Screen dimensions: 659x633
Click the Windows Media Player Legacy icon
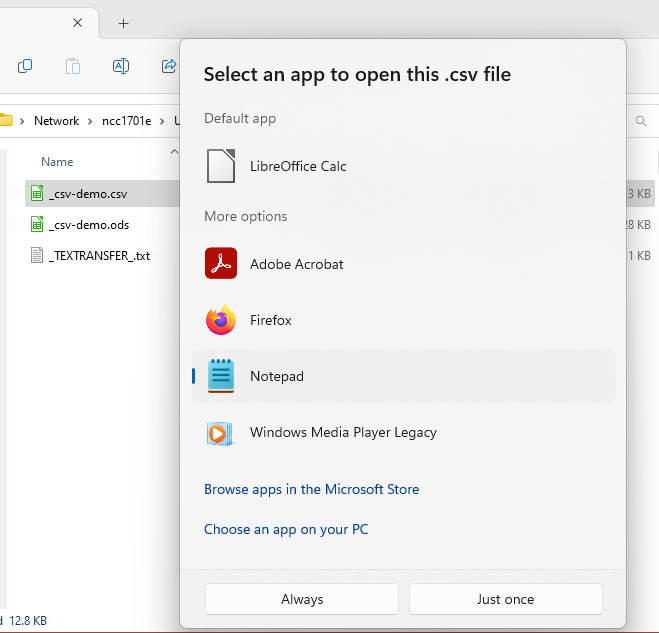(219, 433)
